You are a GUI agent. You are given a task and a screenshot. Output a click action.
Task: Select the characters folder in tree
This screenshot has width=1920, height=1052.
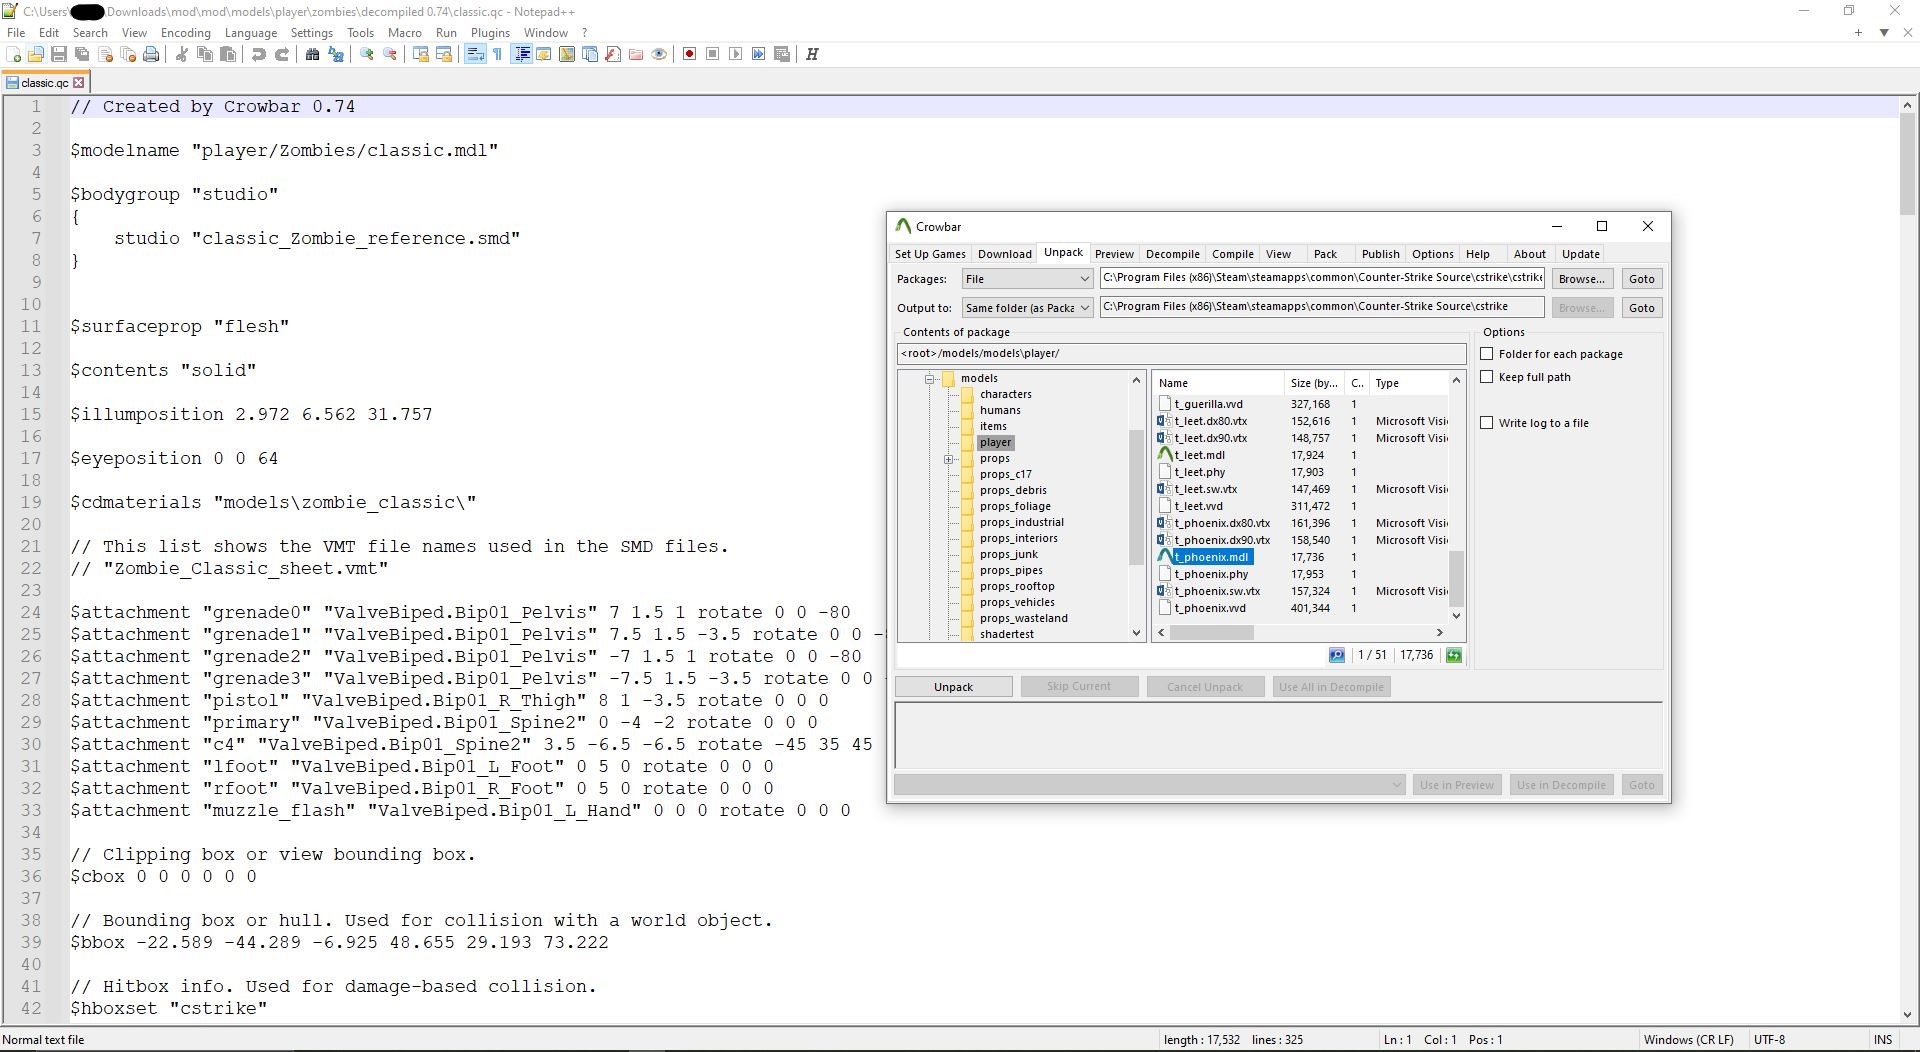pos(1005,394)
